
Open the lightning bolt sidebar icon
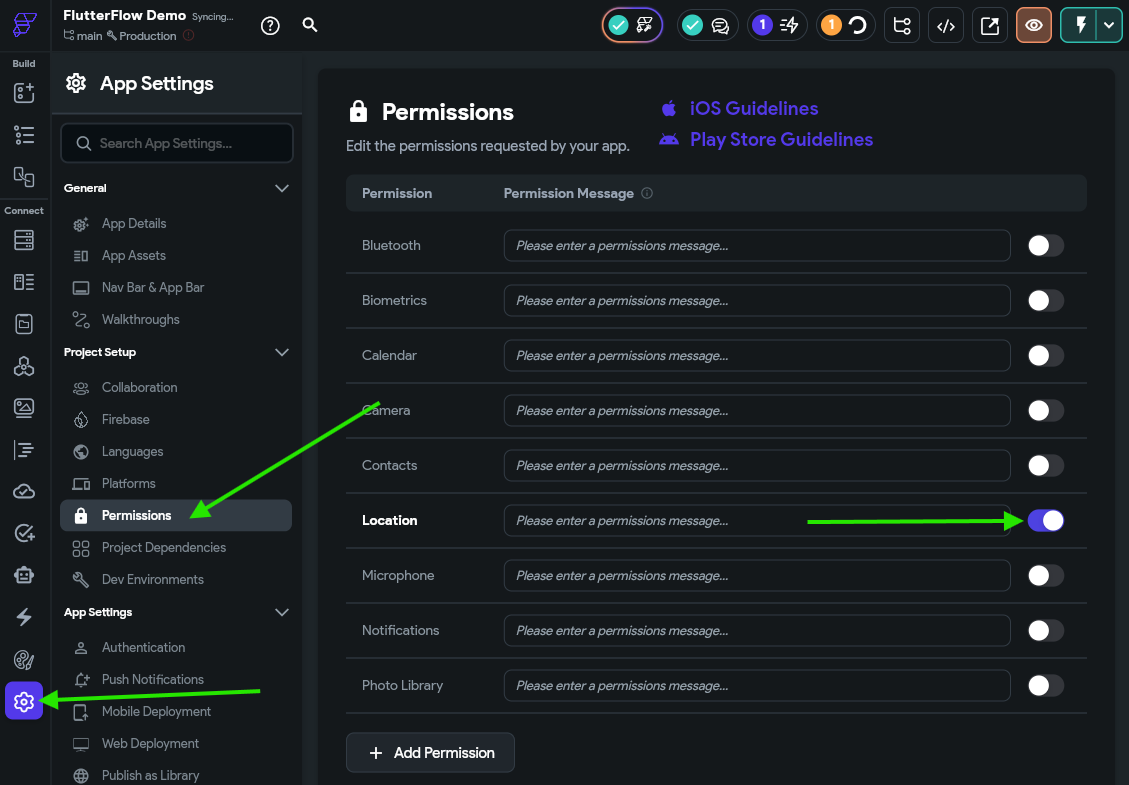(x=24, y=617)
